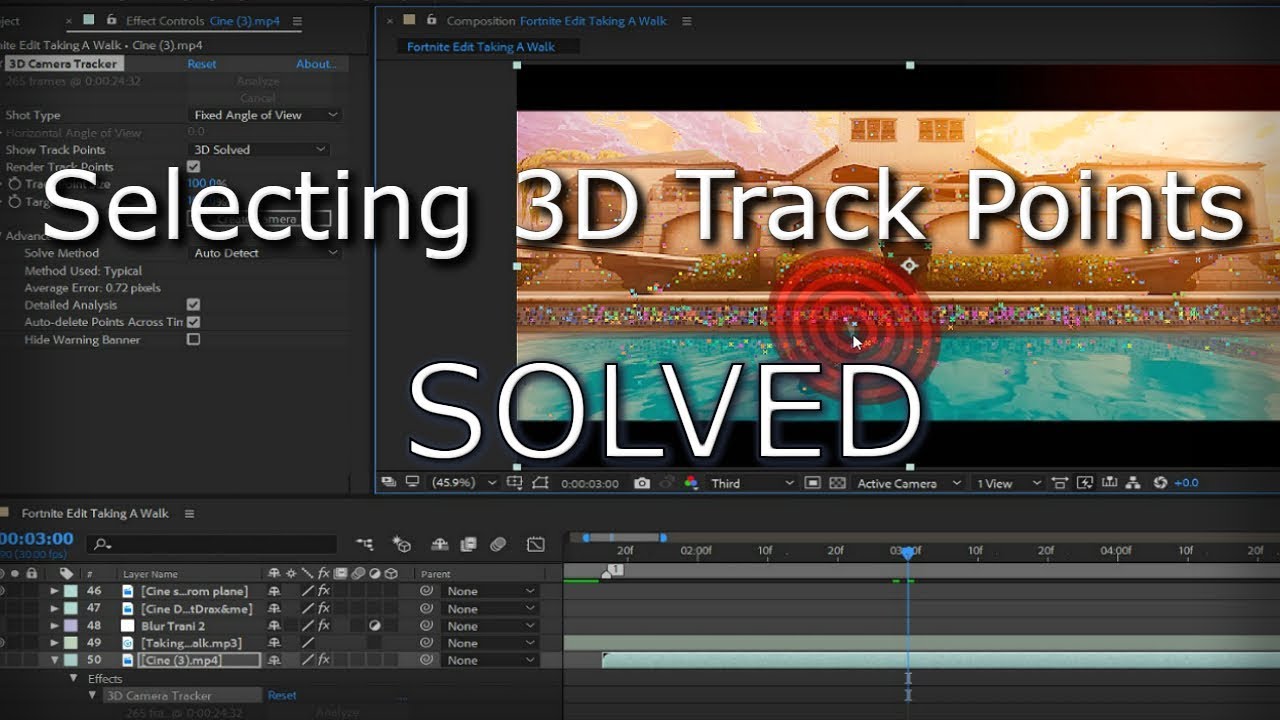1280x720 pixels.
Task: Toggle pixel aspect ratio correction icon
Action: click(1059, 483)
